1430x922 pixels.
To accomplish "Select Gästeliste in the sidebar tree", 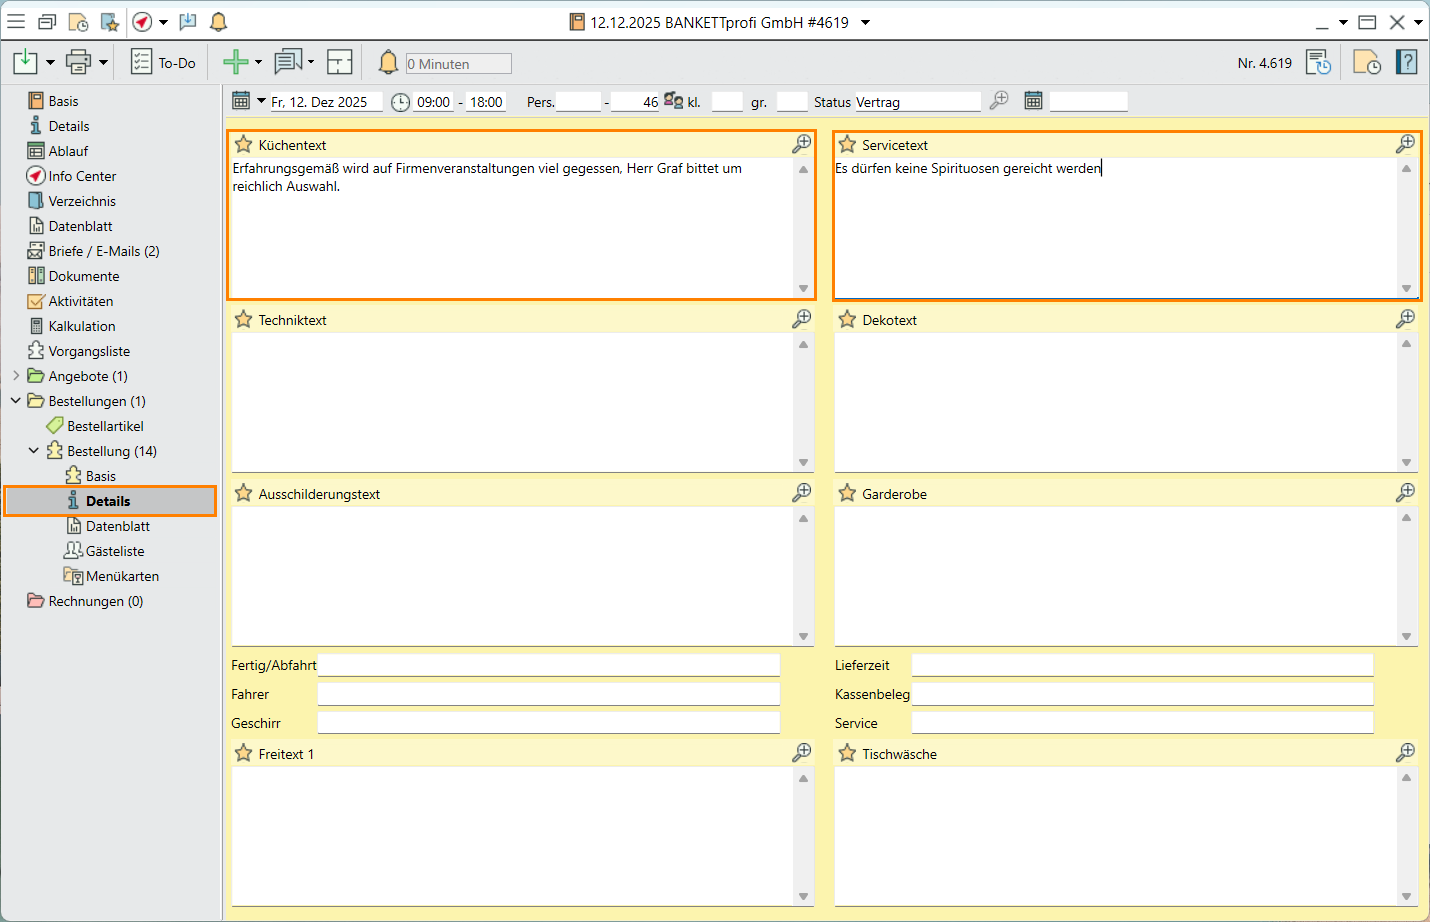I will click(x=114, y=551).
